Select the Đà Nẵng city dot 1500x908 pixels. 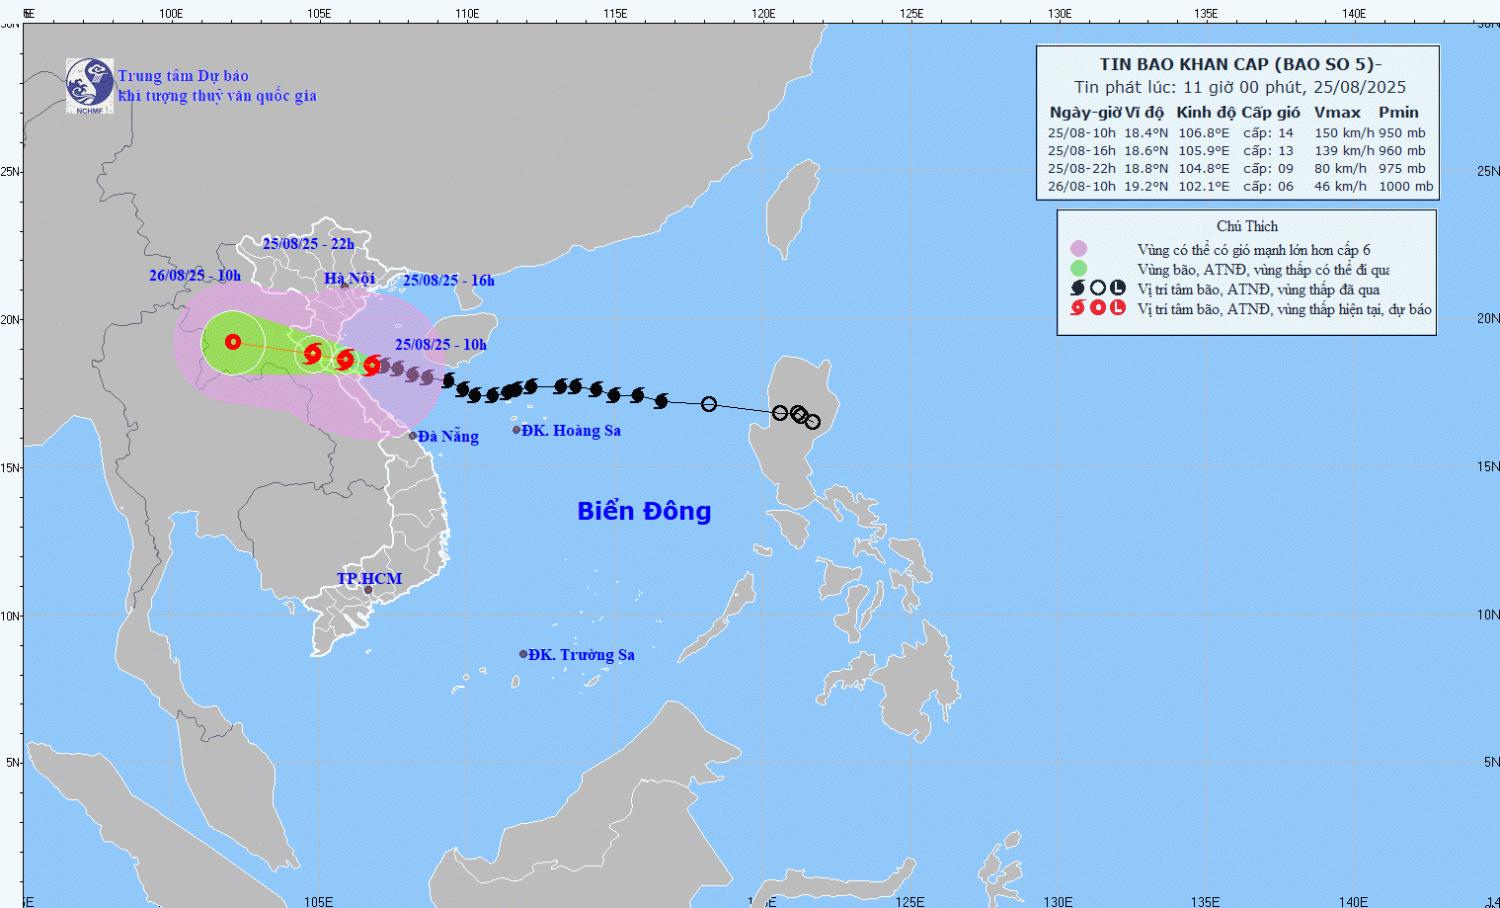pyautogui.click(x=413, y=436)
